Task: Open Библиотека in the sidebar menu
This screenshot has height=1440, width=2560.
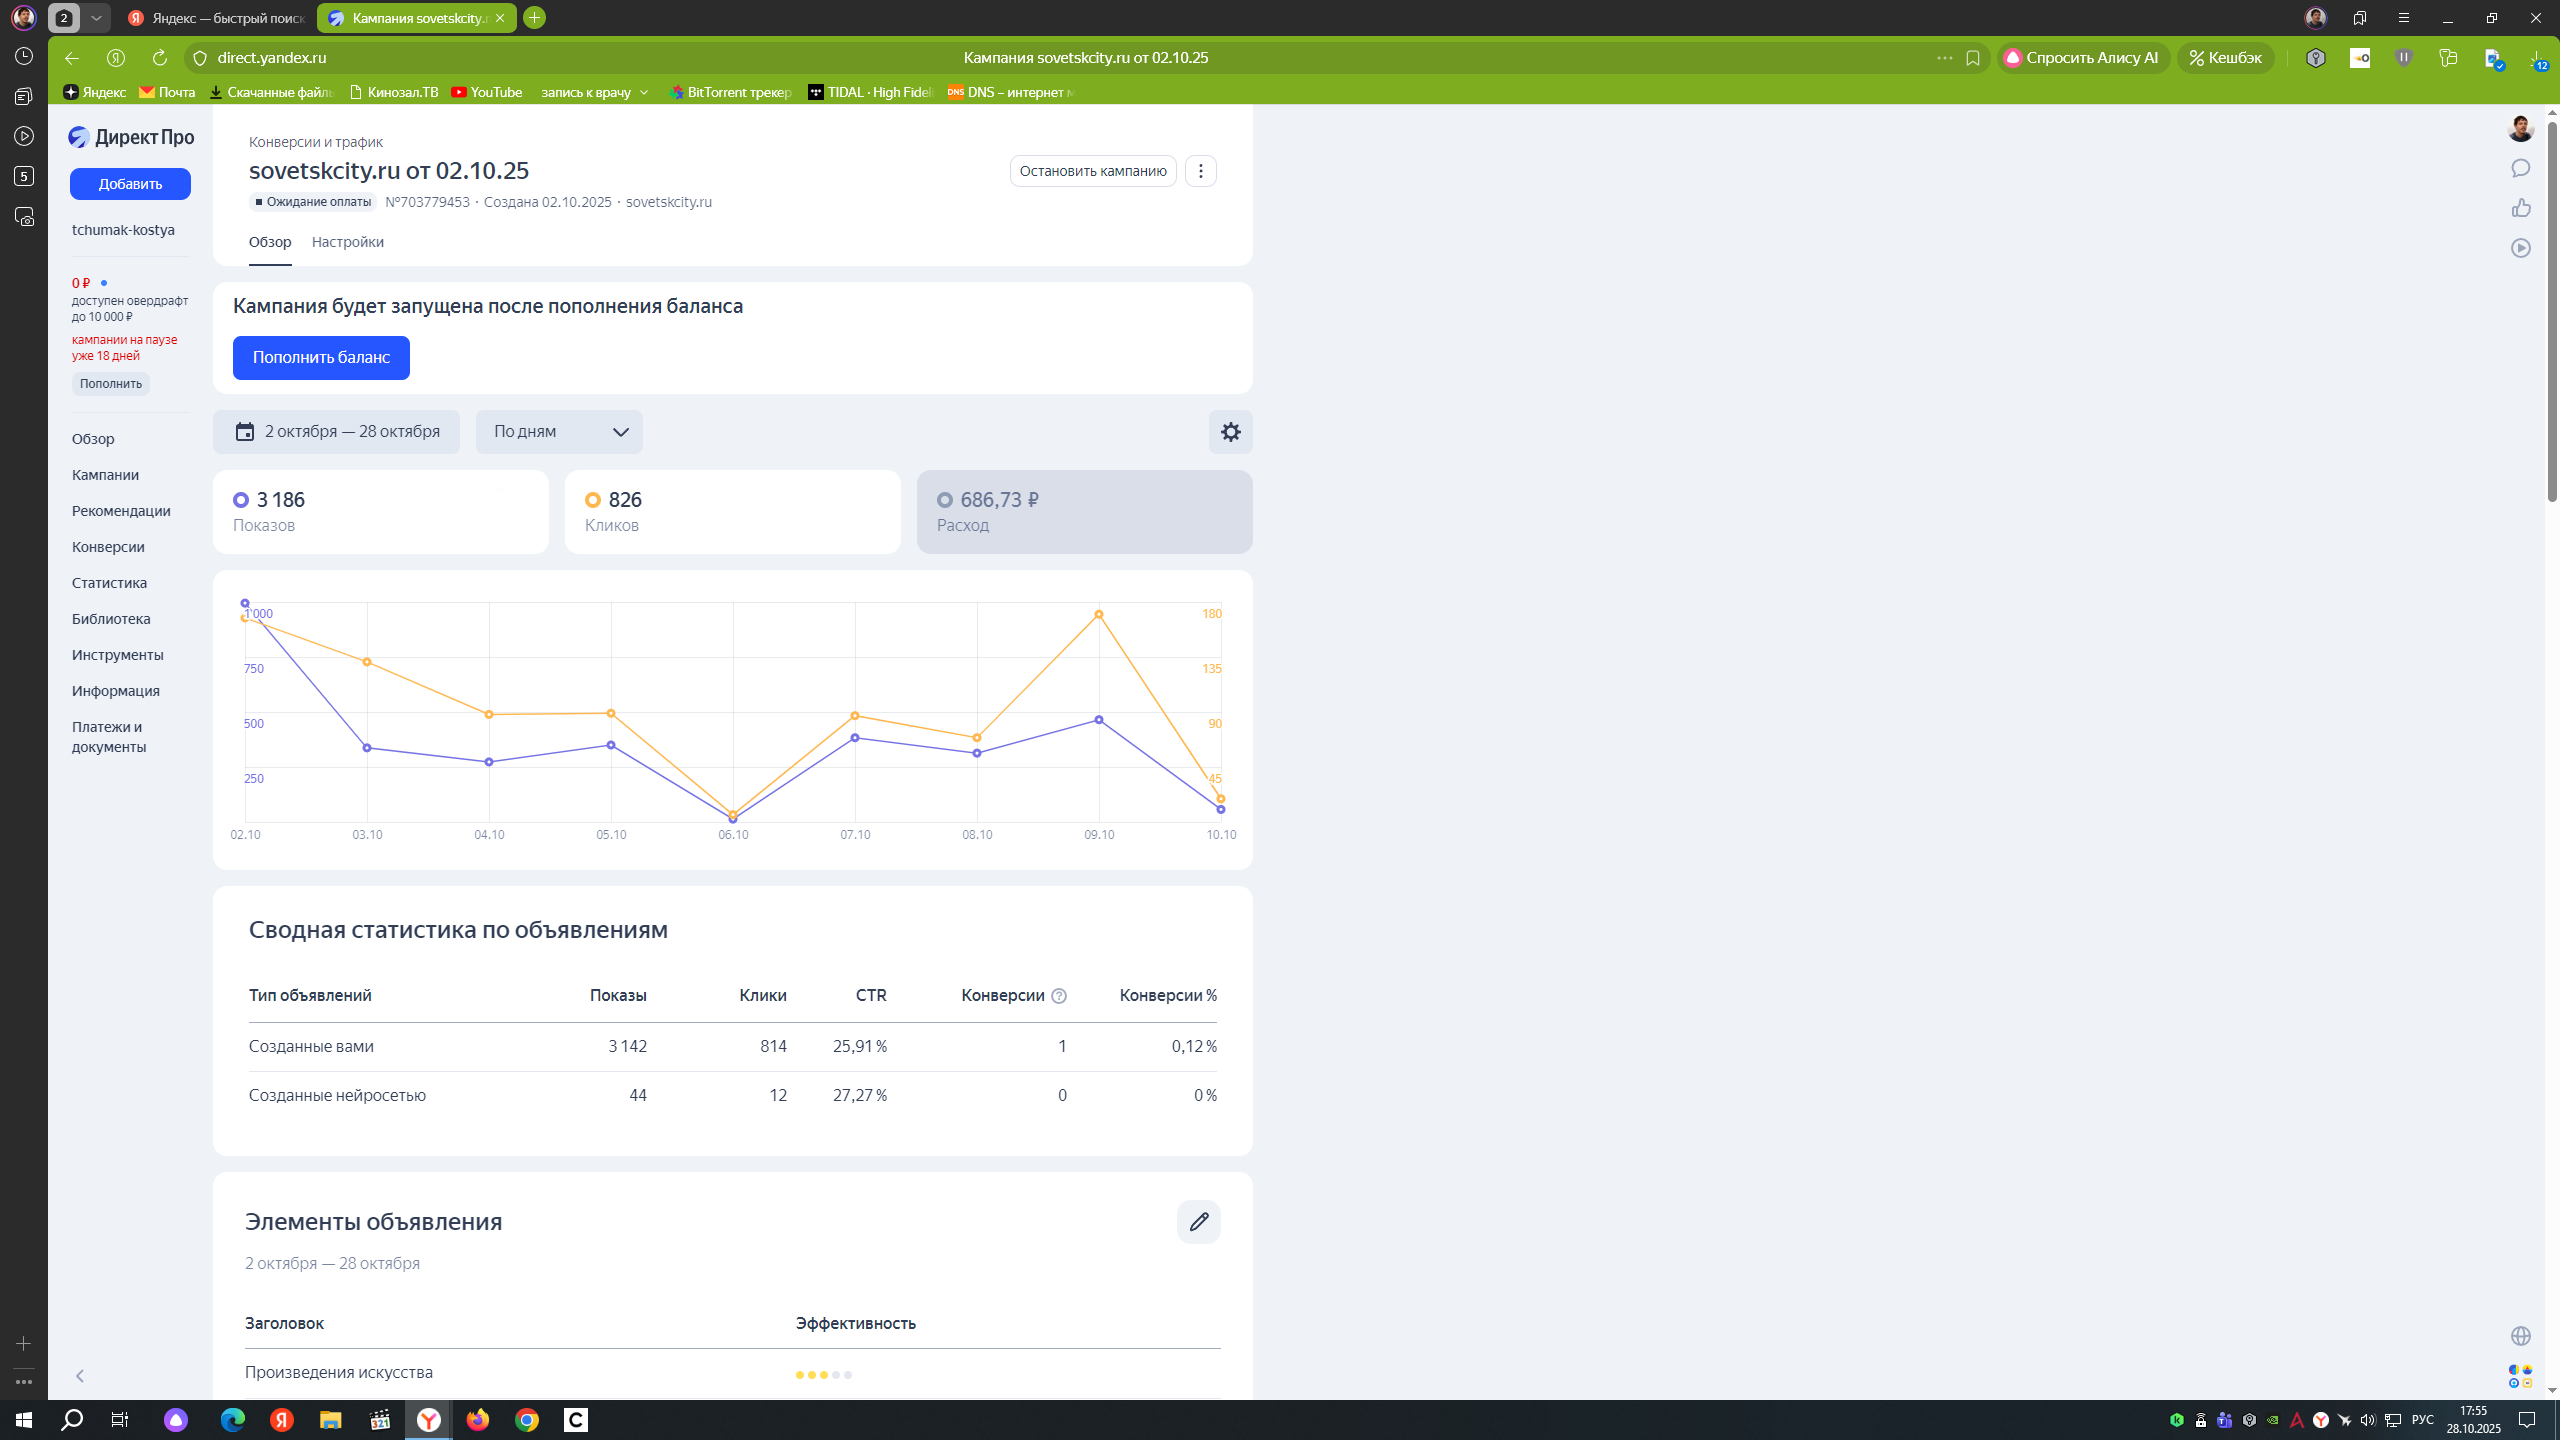Action: (111, 619)
